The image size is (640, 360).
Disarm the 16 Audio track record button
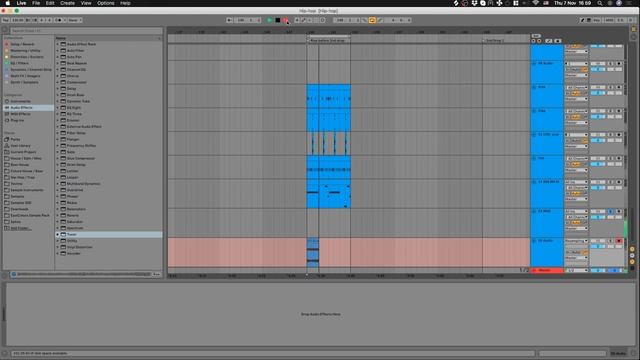619,241
